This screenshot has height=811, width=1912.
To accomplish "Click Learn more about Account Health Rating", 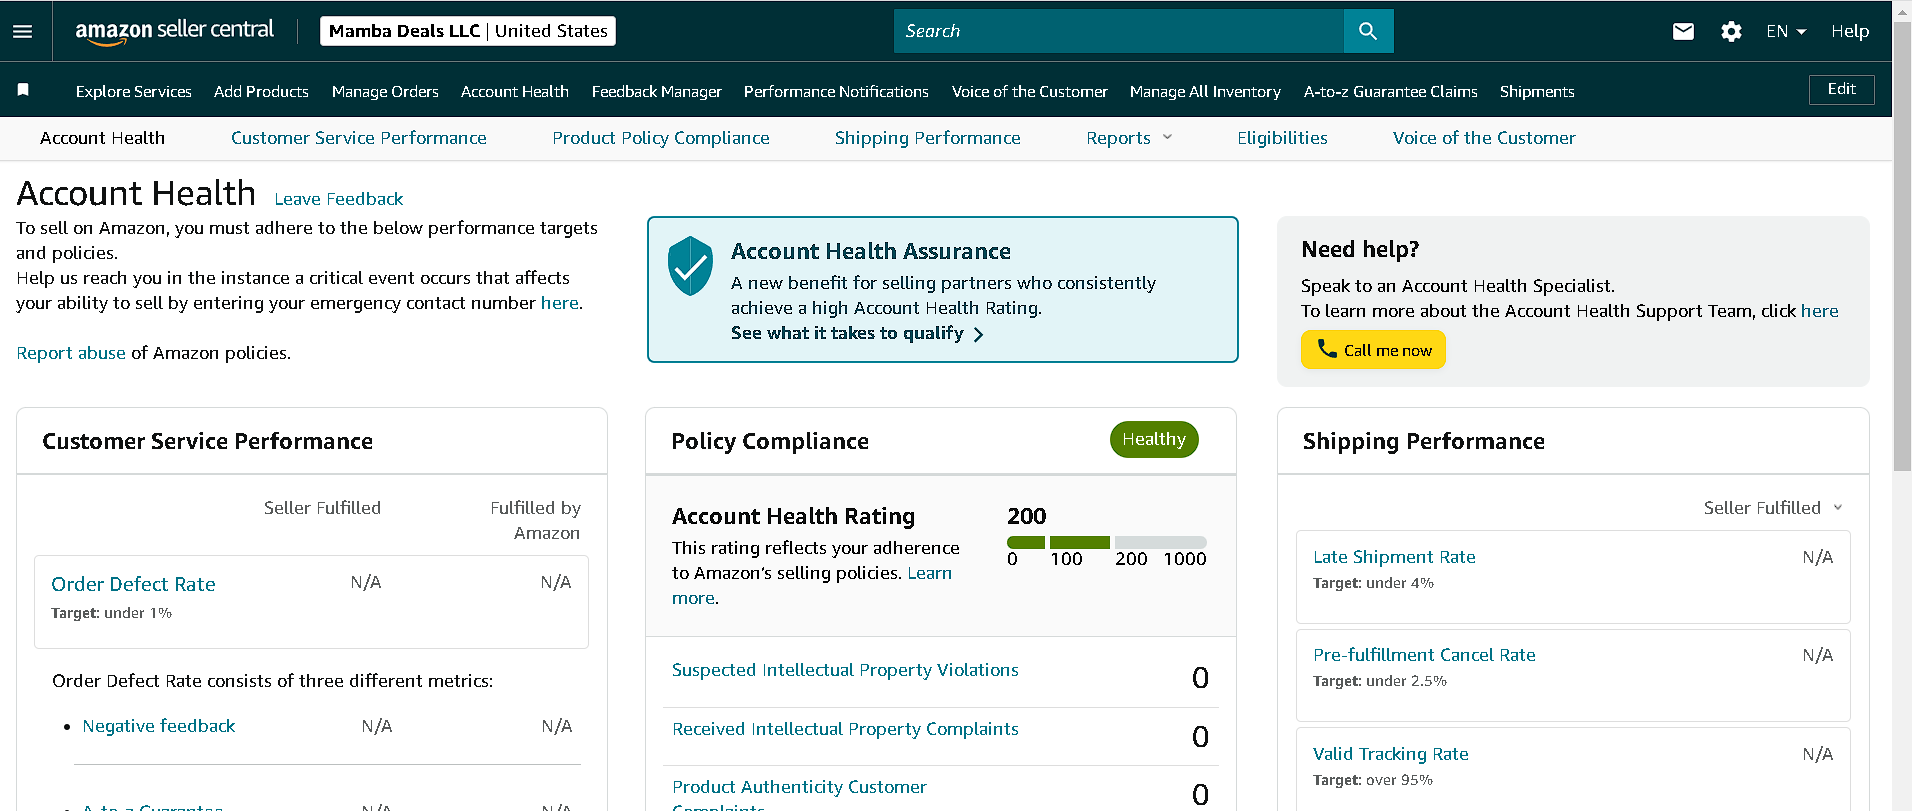I will (812, 585).
